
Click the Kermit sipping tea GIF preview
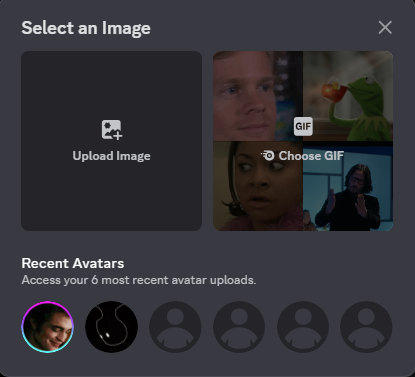tap(348, 96)
